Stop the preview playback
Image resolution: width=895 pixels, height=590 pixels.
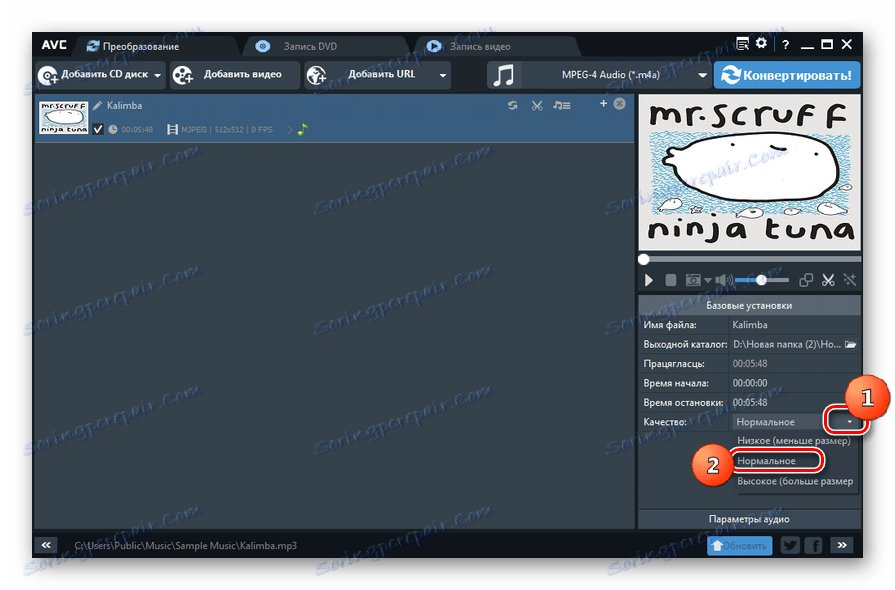671,280
